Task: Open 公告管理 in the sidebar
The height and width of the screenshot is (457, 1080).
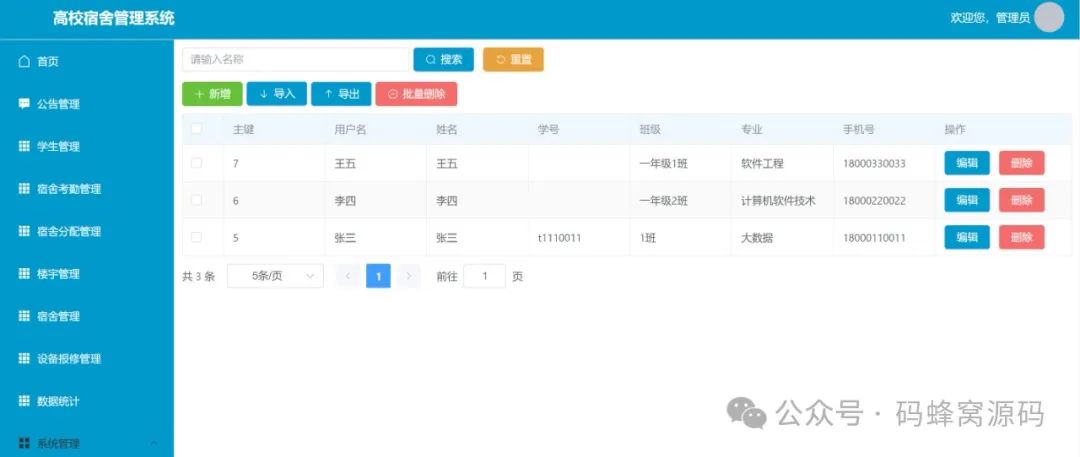Action: tap(87, 104)
